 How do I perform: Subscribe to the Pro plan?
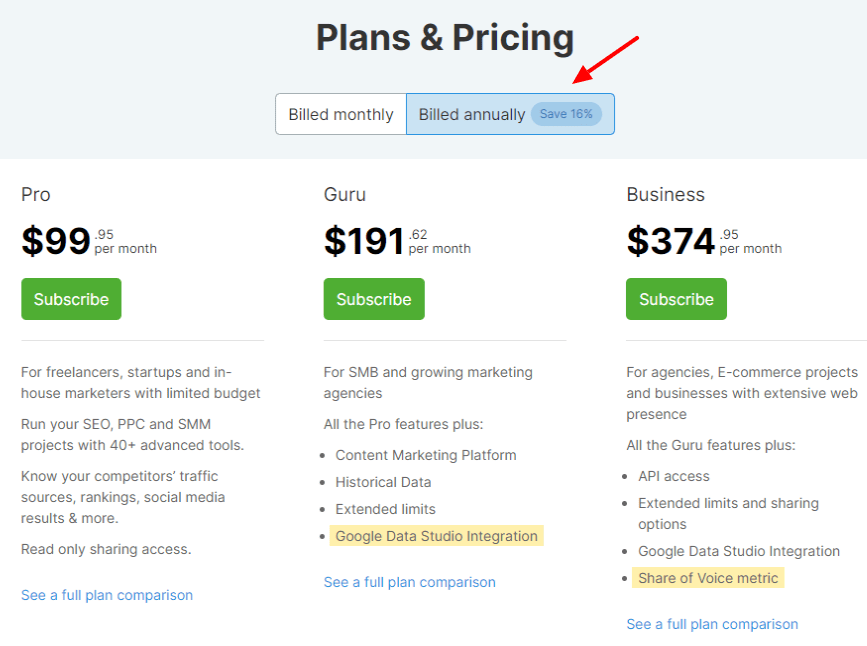(x=71, y=299)
